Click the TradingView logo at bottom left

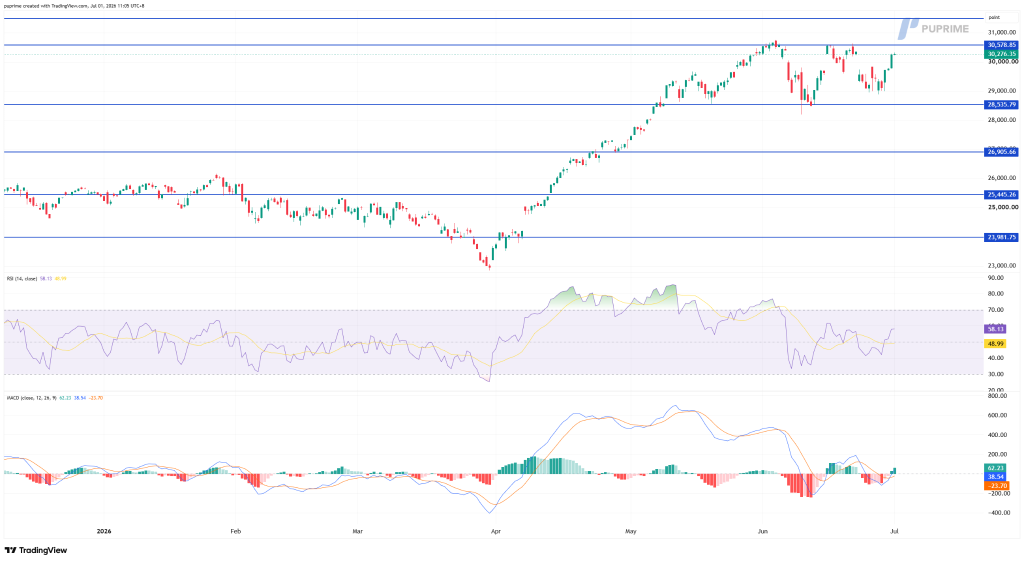[36, 550]
